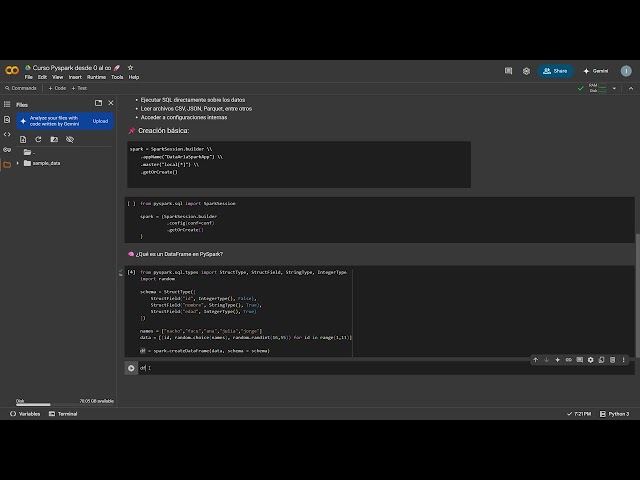This screenshot has width=640, height=480.
Task: Copy link to cell icon
Action: [569, 360]
